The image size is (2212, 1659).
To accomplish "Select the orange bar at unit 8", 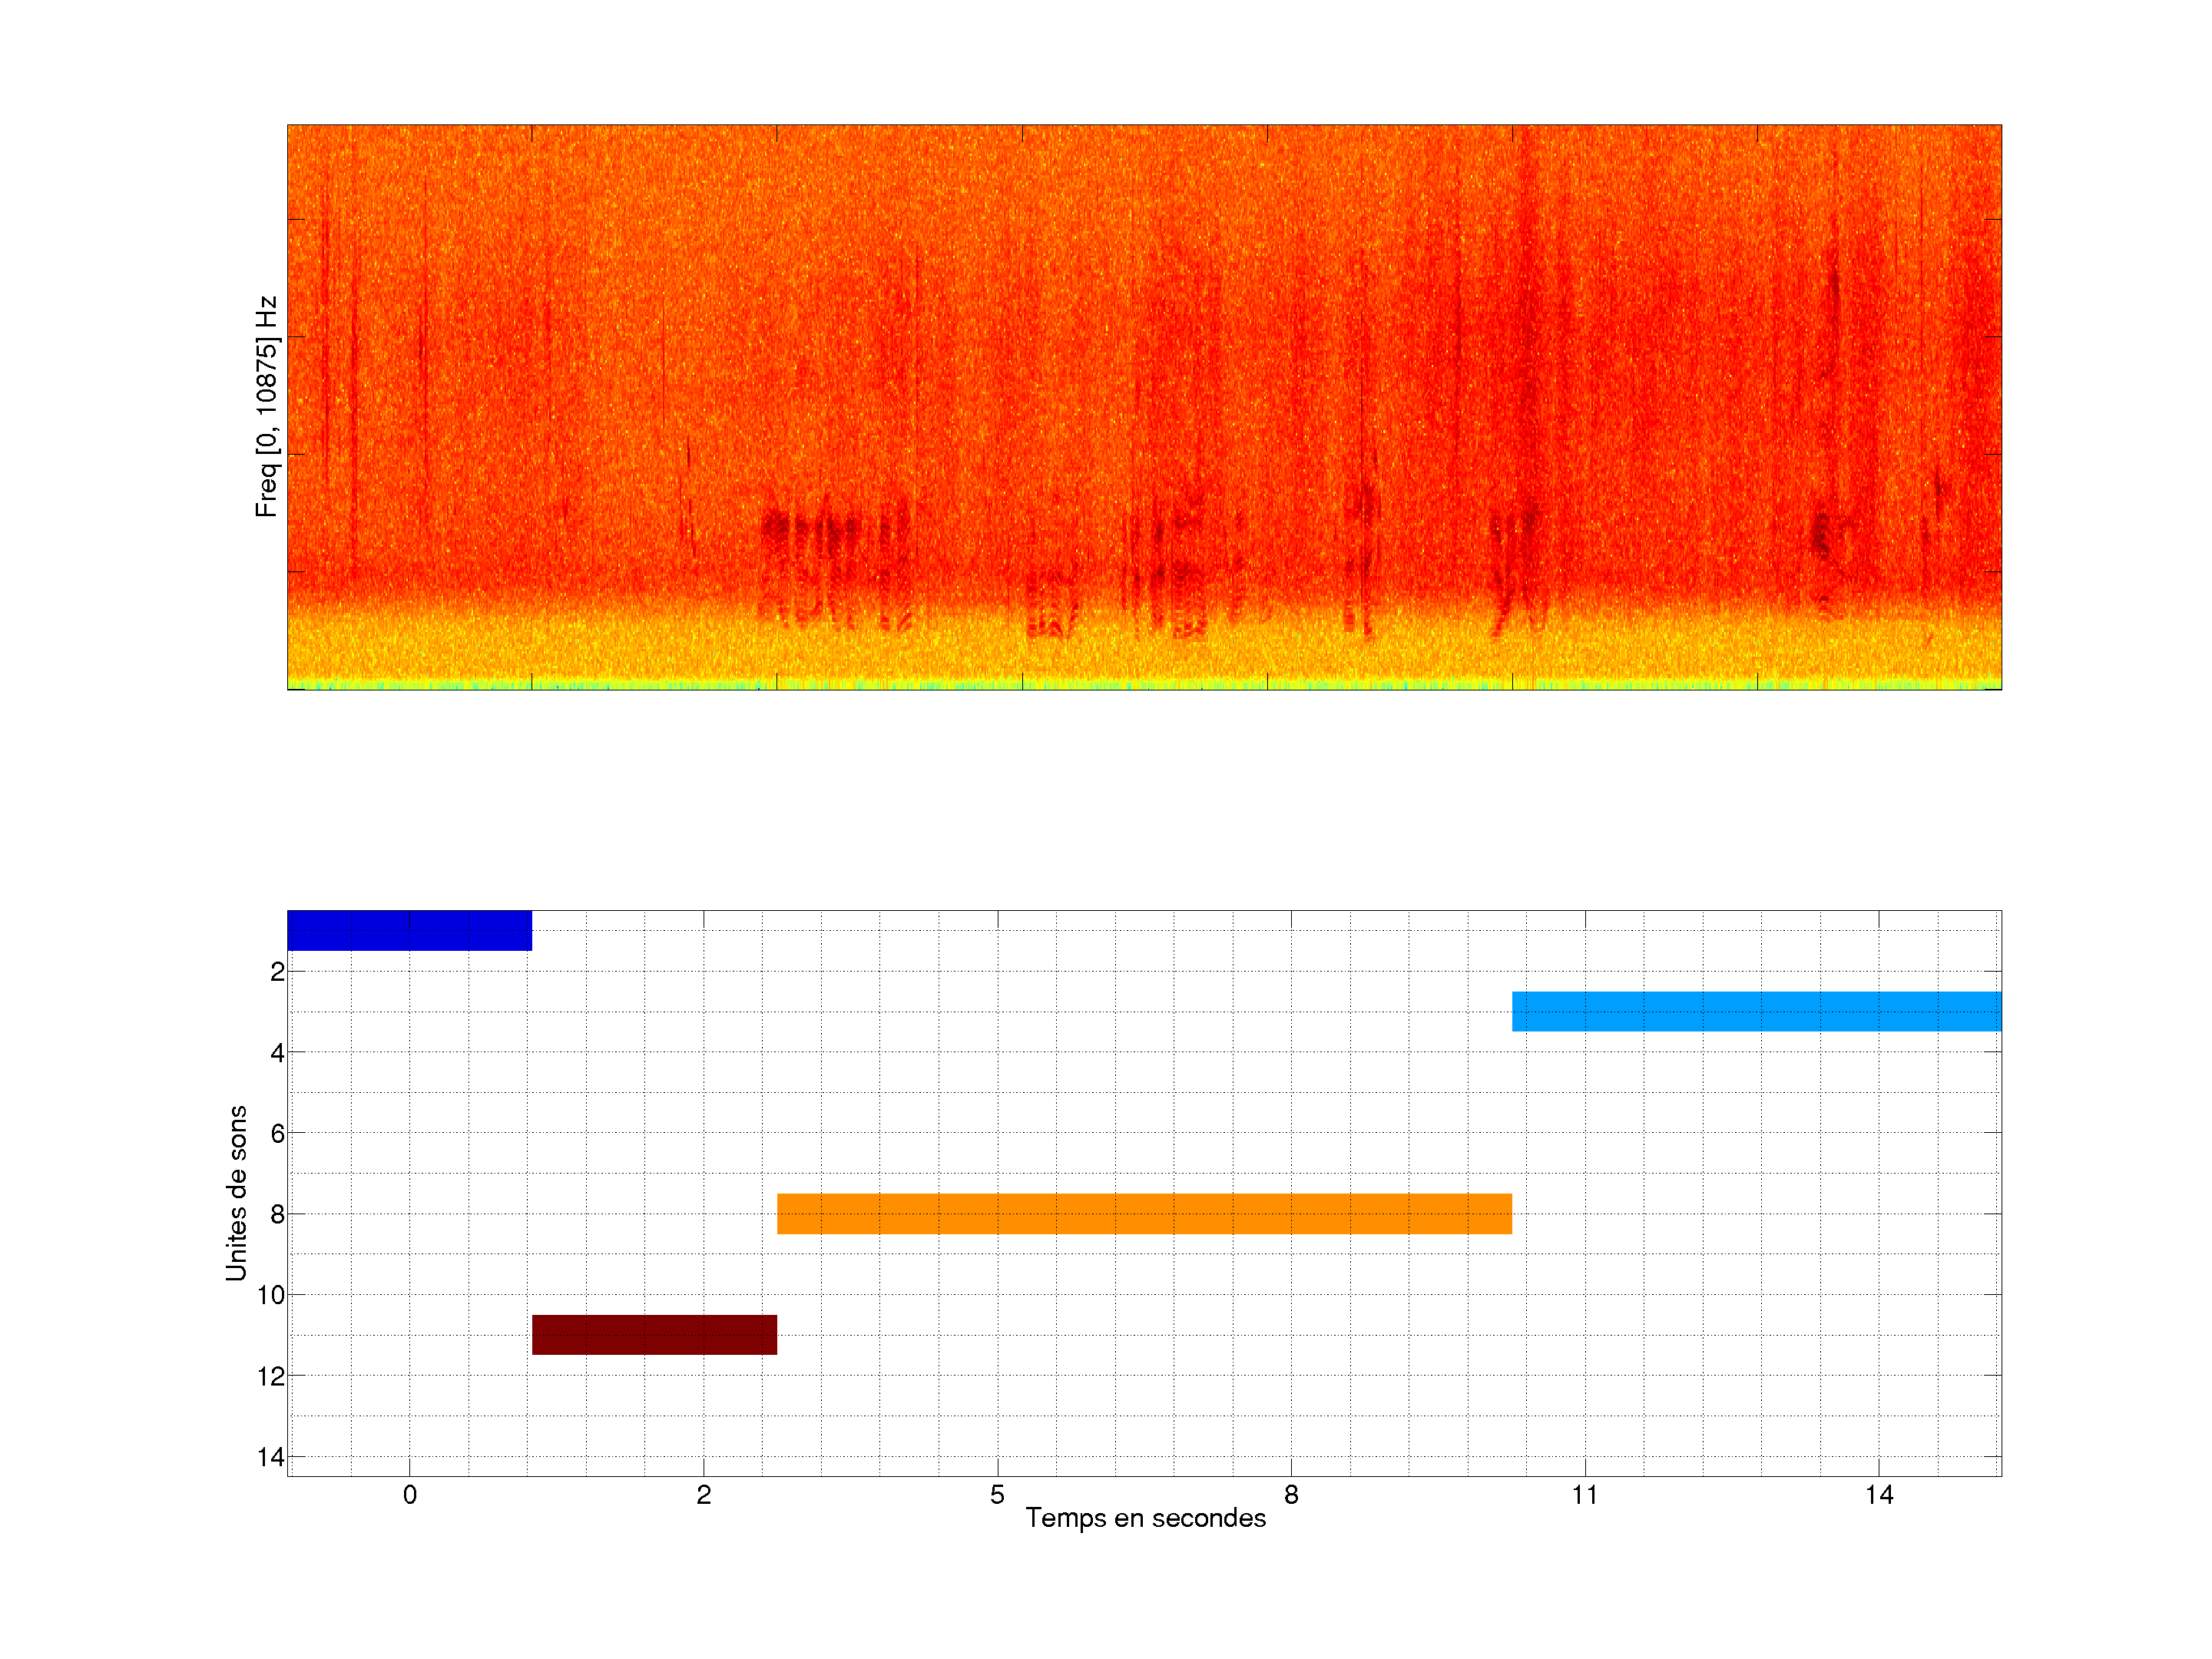I will [x=1144, y=1213].
